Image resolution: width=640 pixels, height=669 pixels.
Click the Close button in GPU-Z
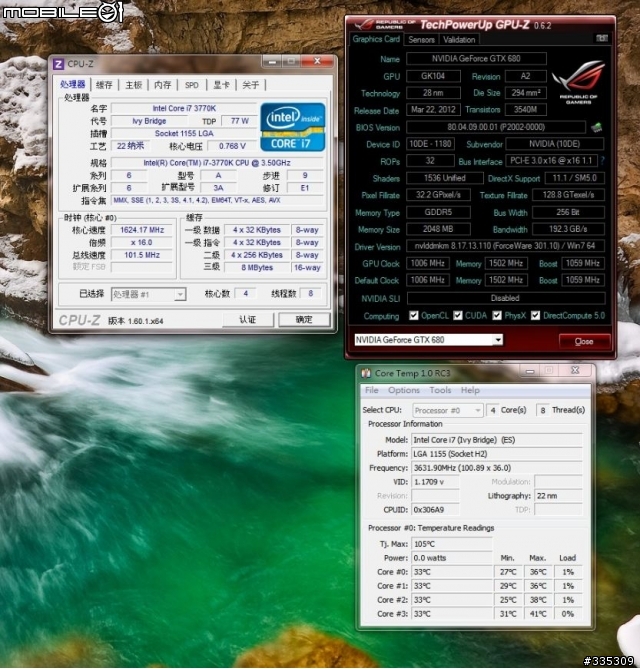(x=584, y=341)
